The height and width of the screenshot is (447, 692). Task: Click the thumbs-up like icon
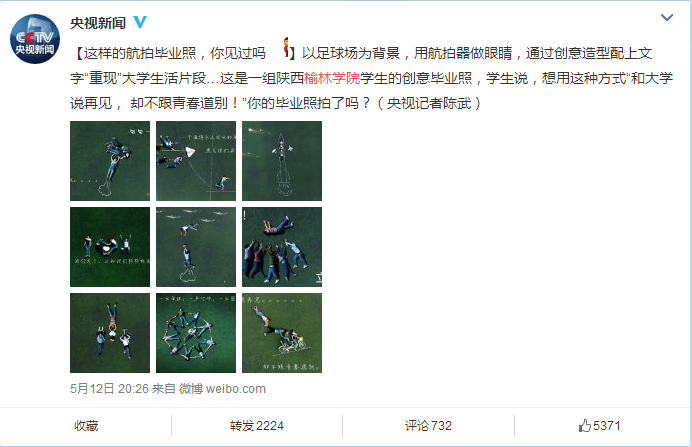pos(584,426)
